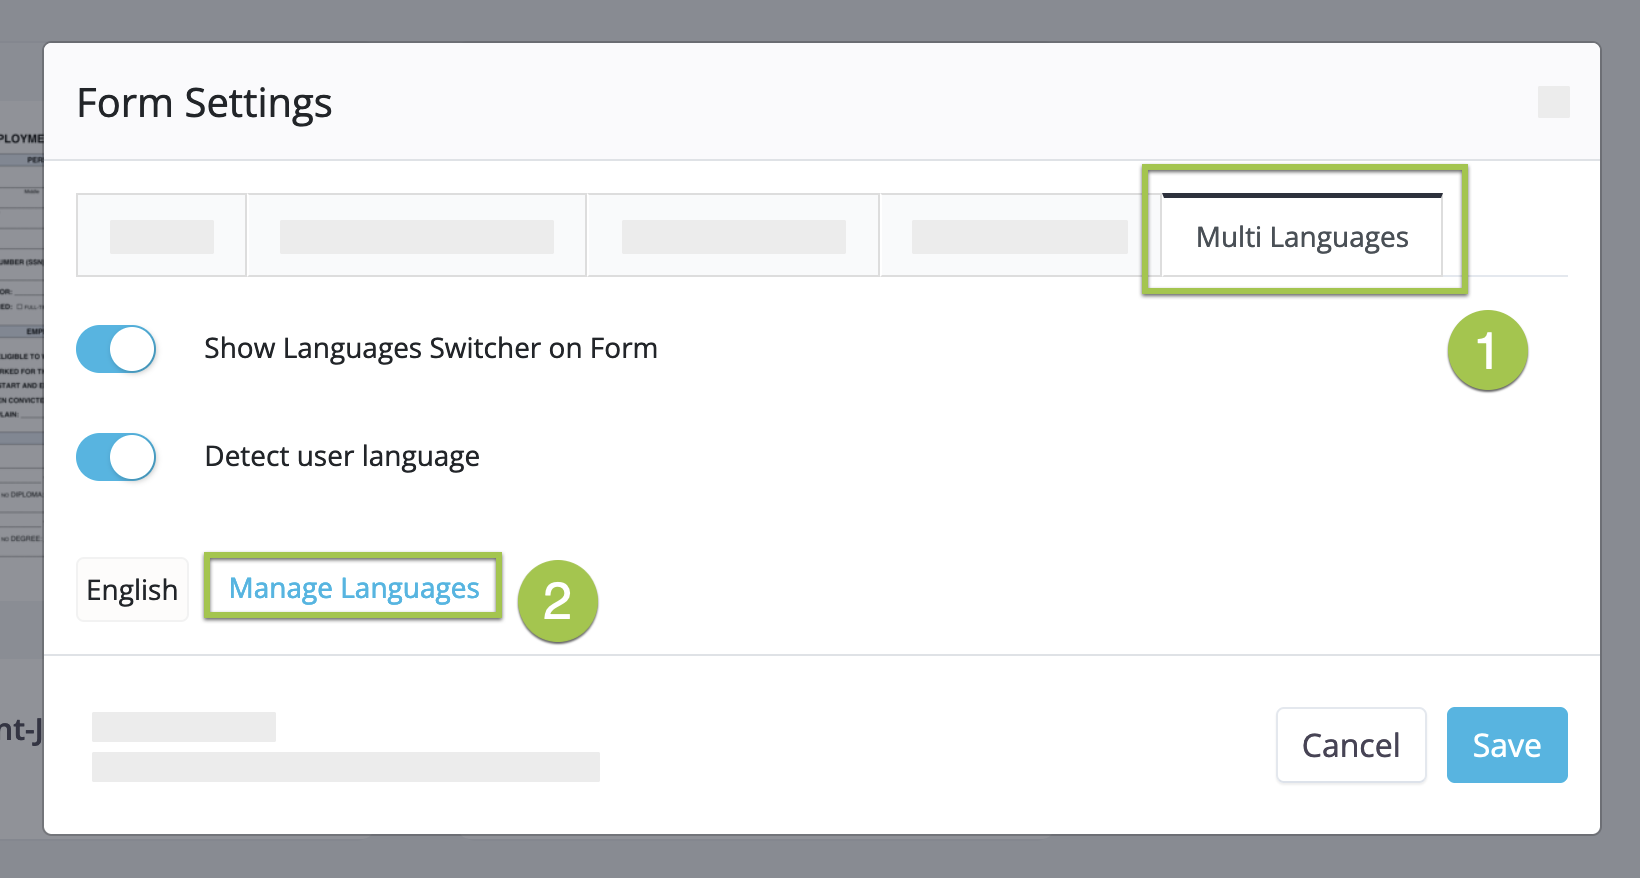Switch to the Multi Languages tab
The height and width of the screenshot is (878, 1640).
pos(1301,237)
